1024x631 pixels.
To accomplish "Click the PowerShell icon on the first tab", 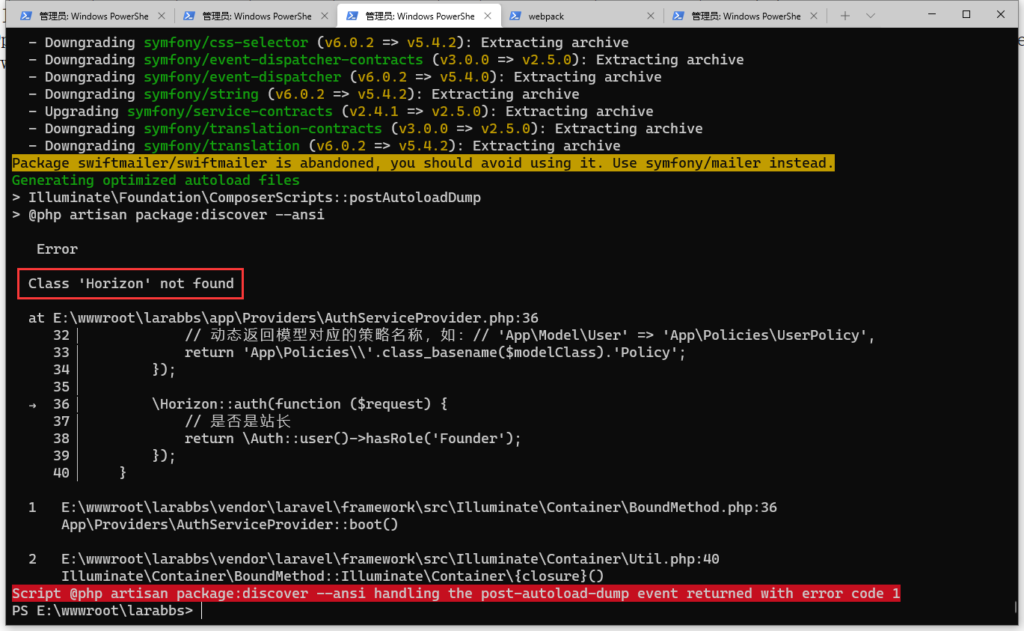I will [x=24, y=15].
